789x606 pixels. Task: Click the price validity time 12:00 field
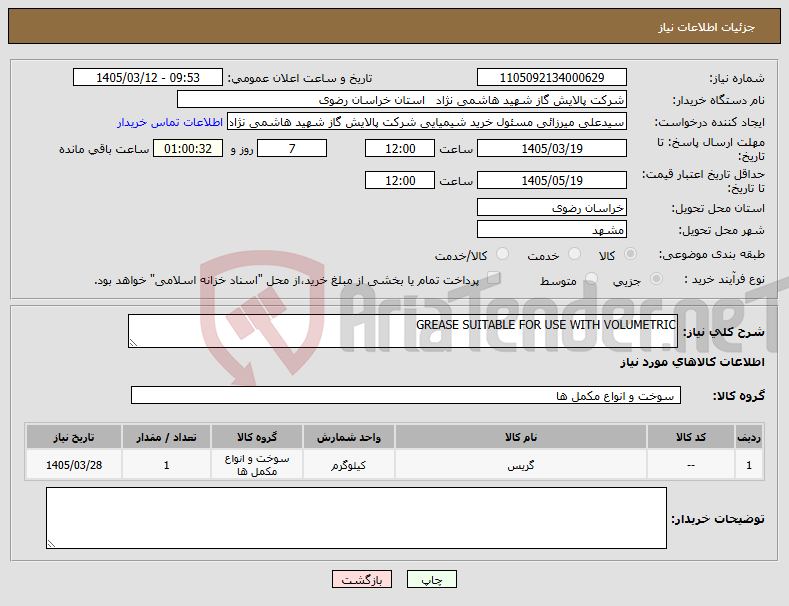pos(400,180)
